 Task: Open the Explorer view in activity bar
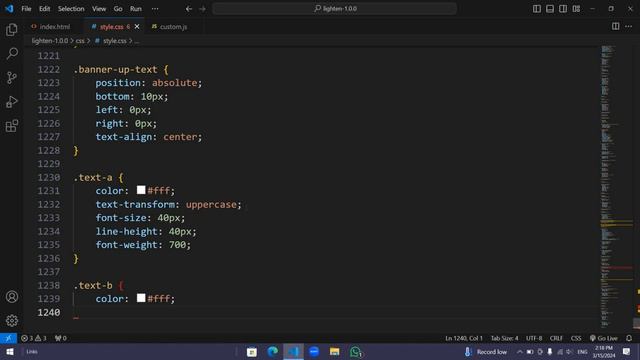pyautogui.click(x=12, y=30)
